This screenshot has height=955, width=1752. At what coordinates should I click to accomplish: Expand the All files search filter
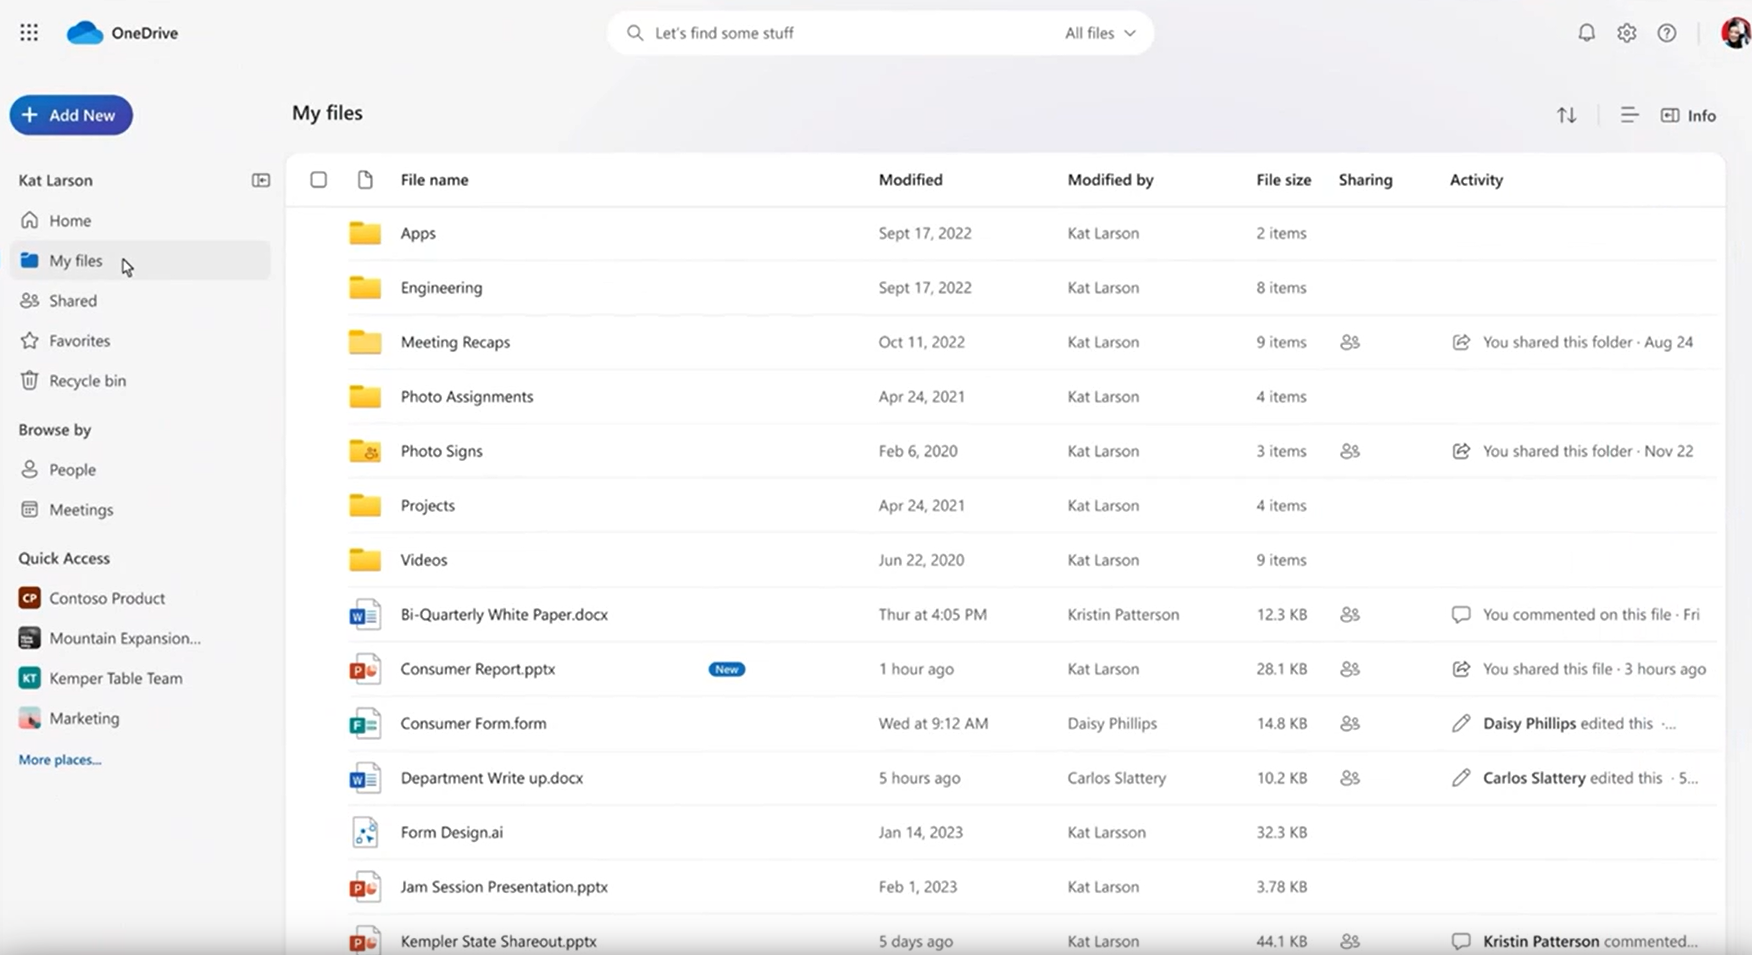[1100, 33]
